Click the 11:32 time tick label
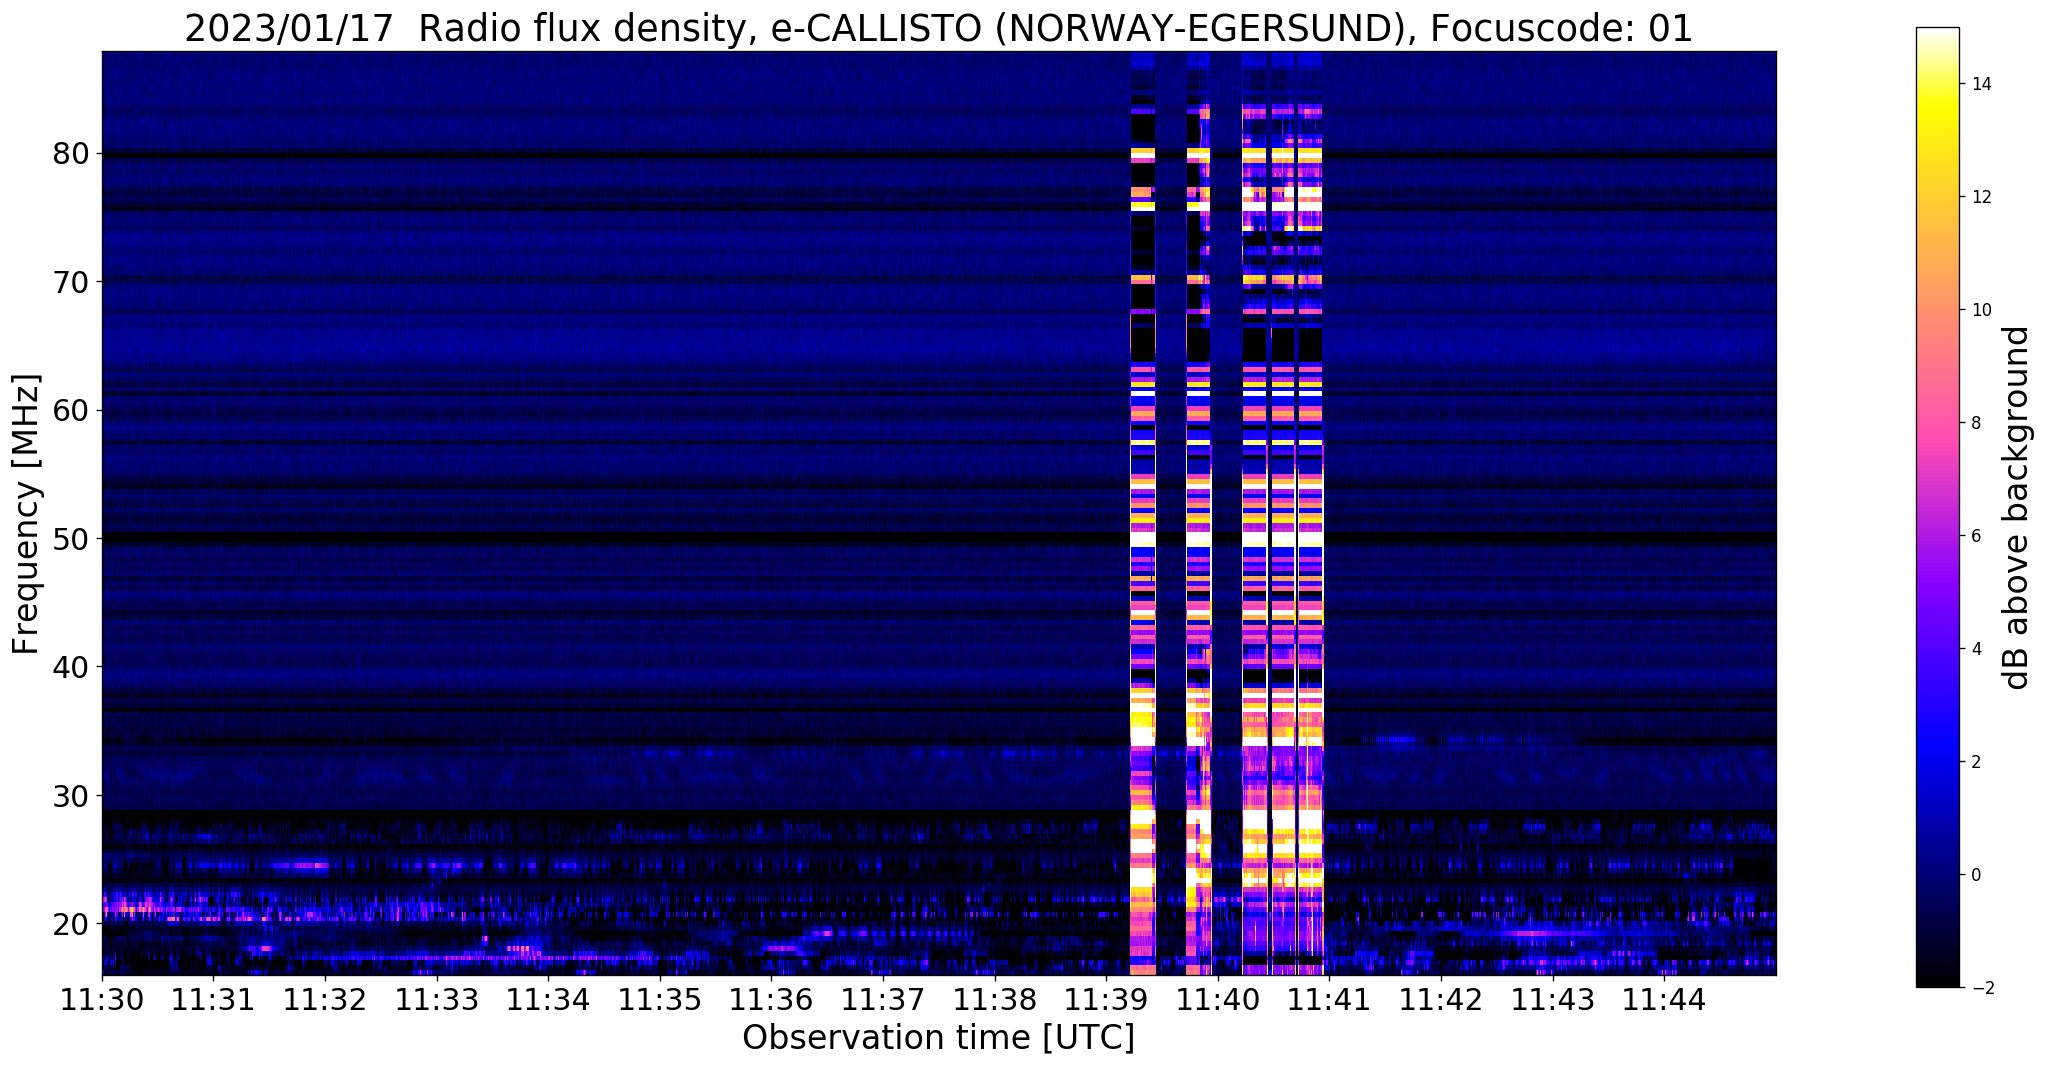 (x=325, y=999)
